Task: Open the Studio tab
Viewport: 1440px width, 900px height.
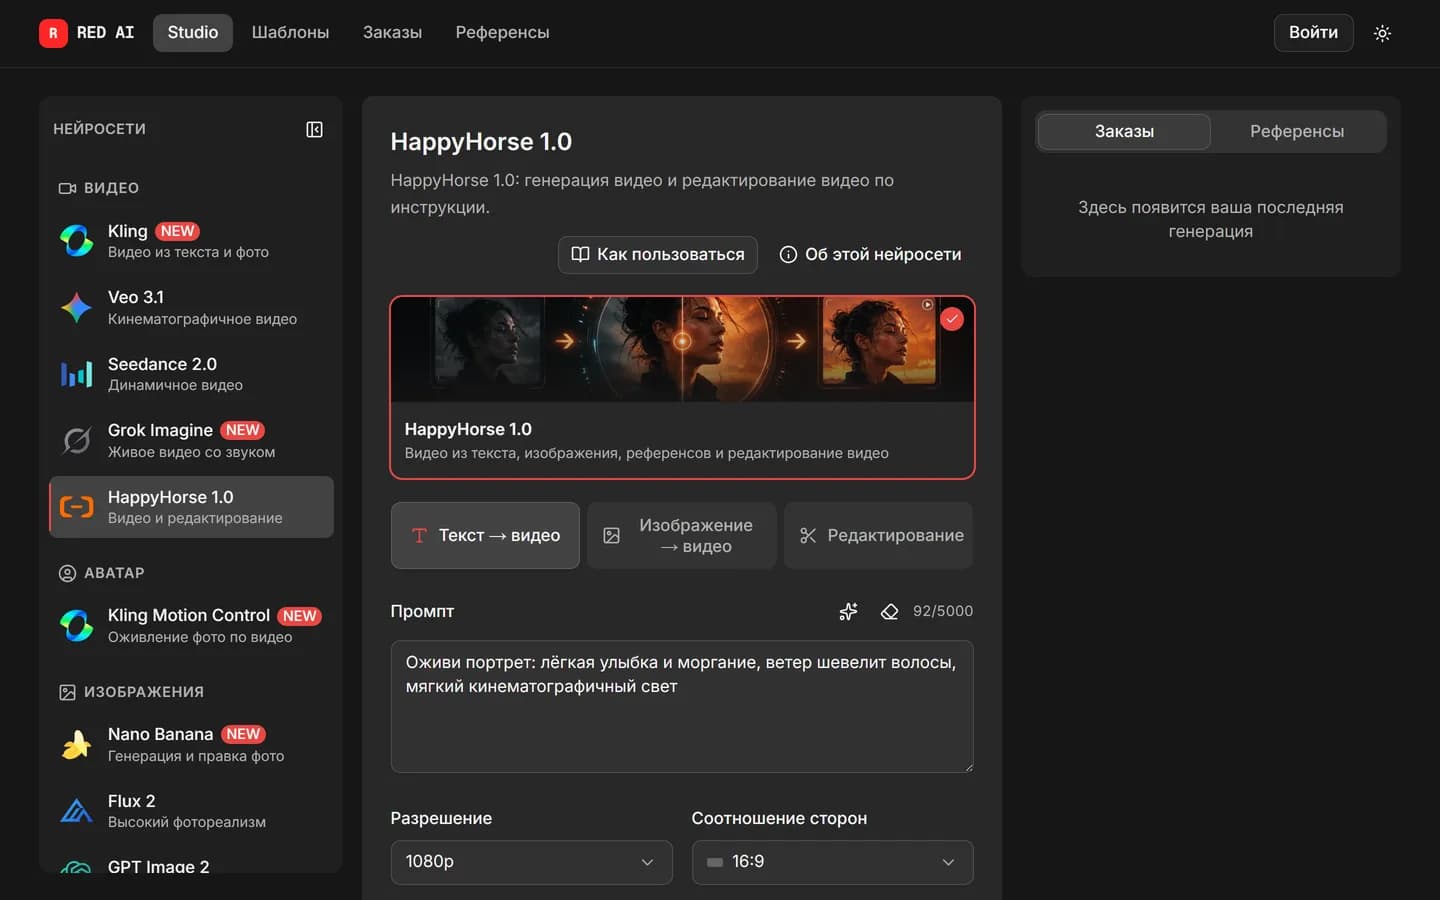Action: pyautogui.click(x=193, y=33)
